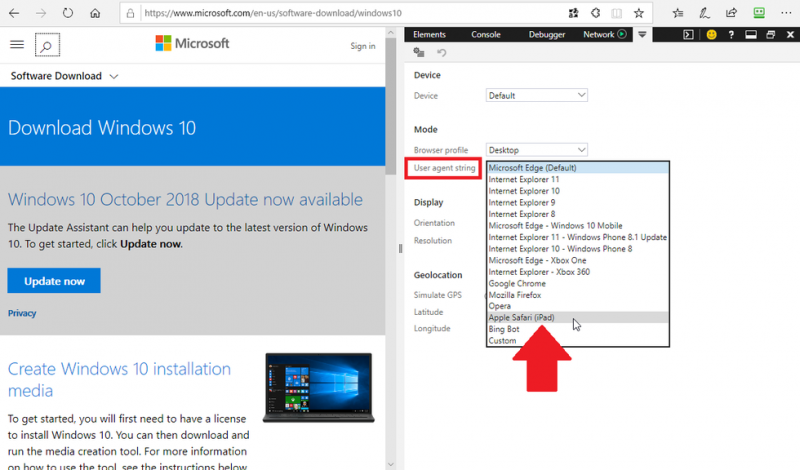This screenshot has height=470, width=800.
Task: Go back with the browser back arrow
Action: tap(14, 13)
